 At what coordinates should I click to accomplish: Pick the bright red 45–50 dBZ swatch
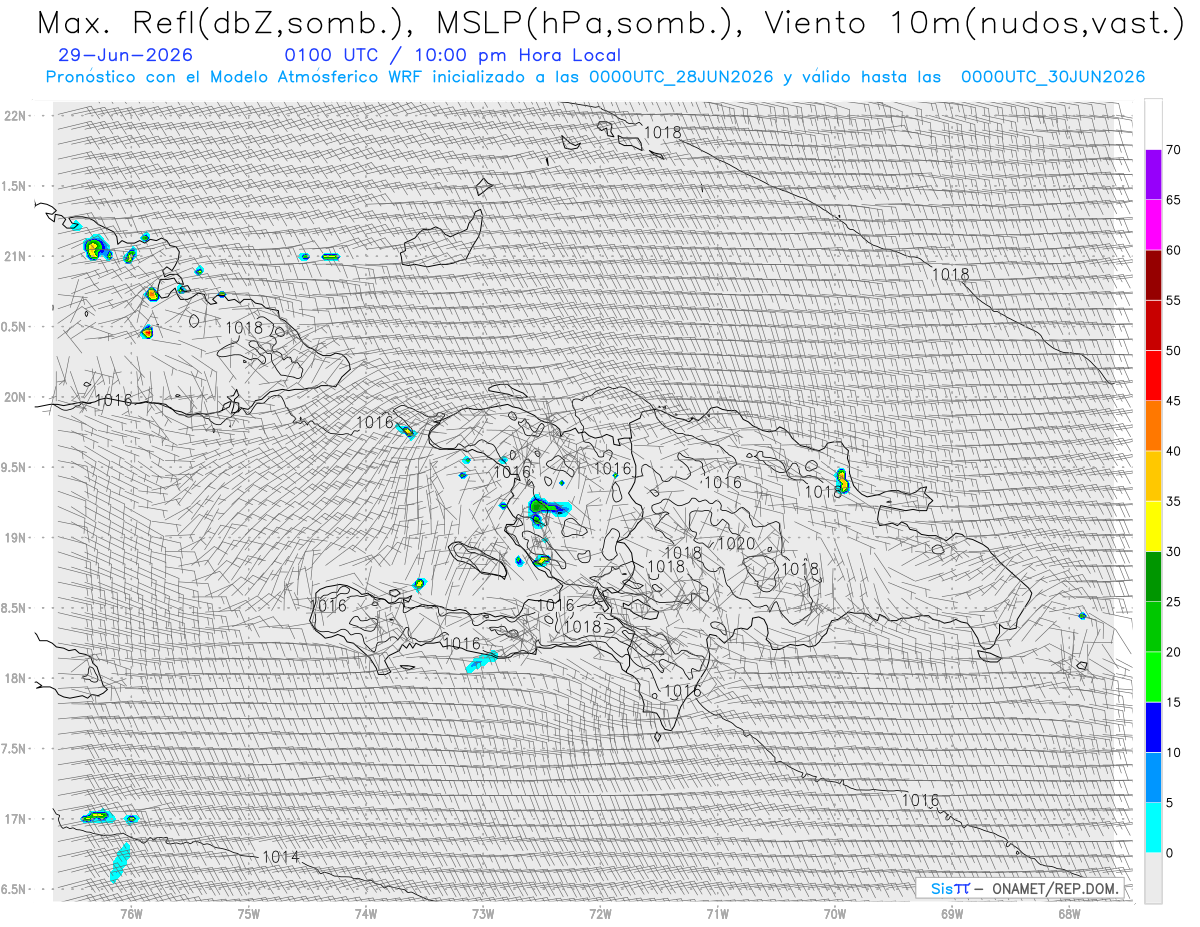(x=1153, y=376)
